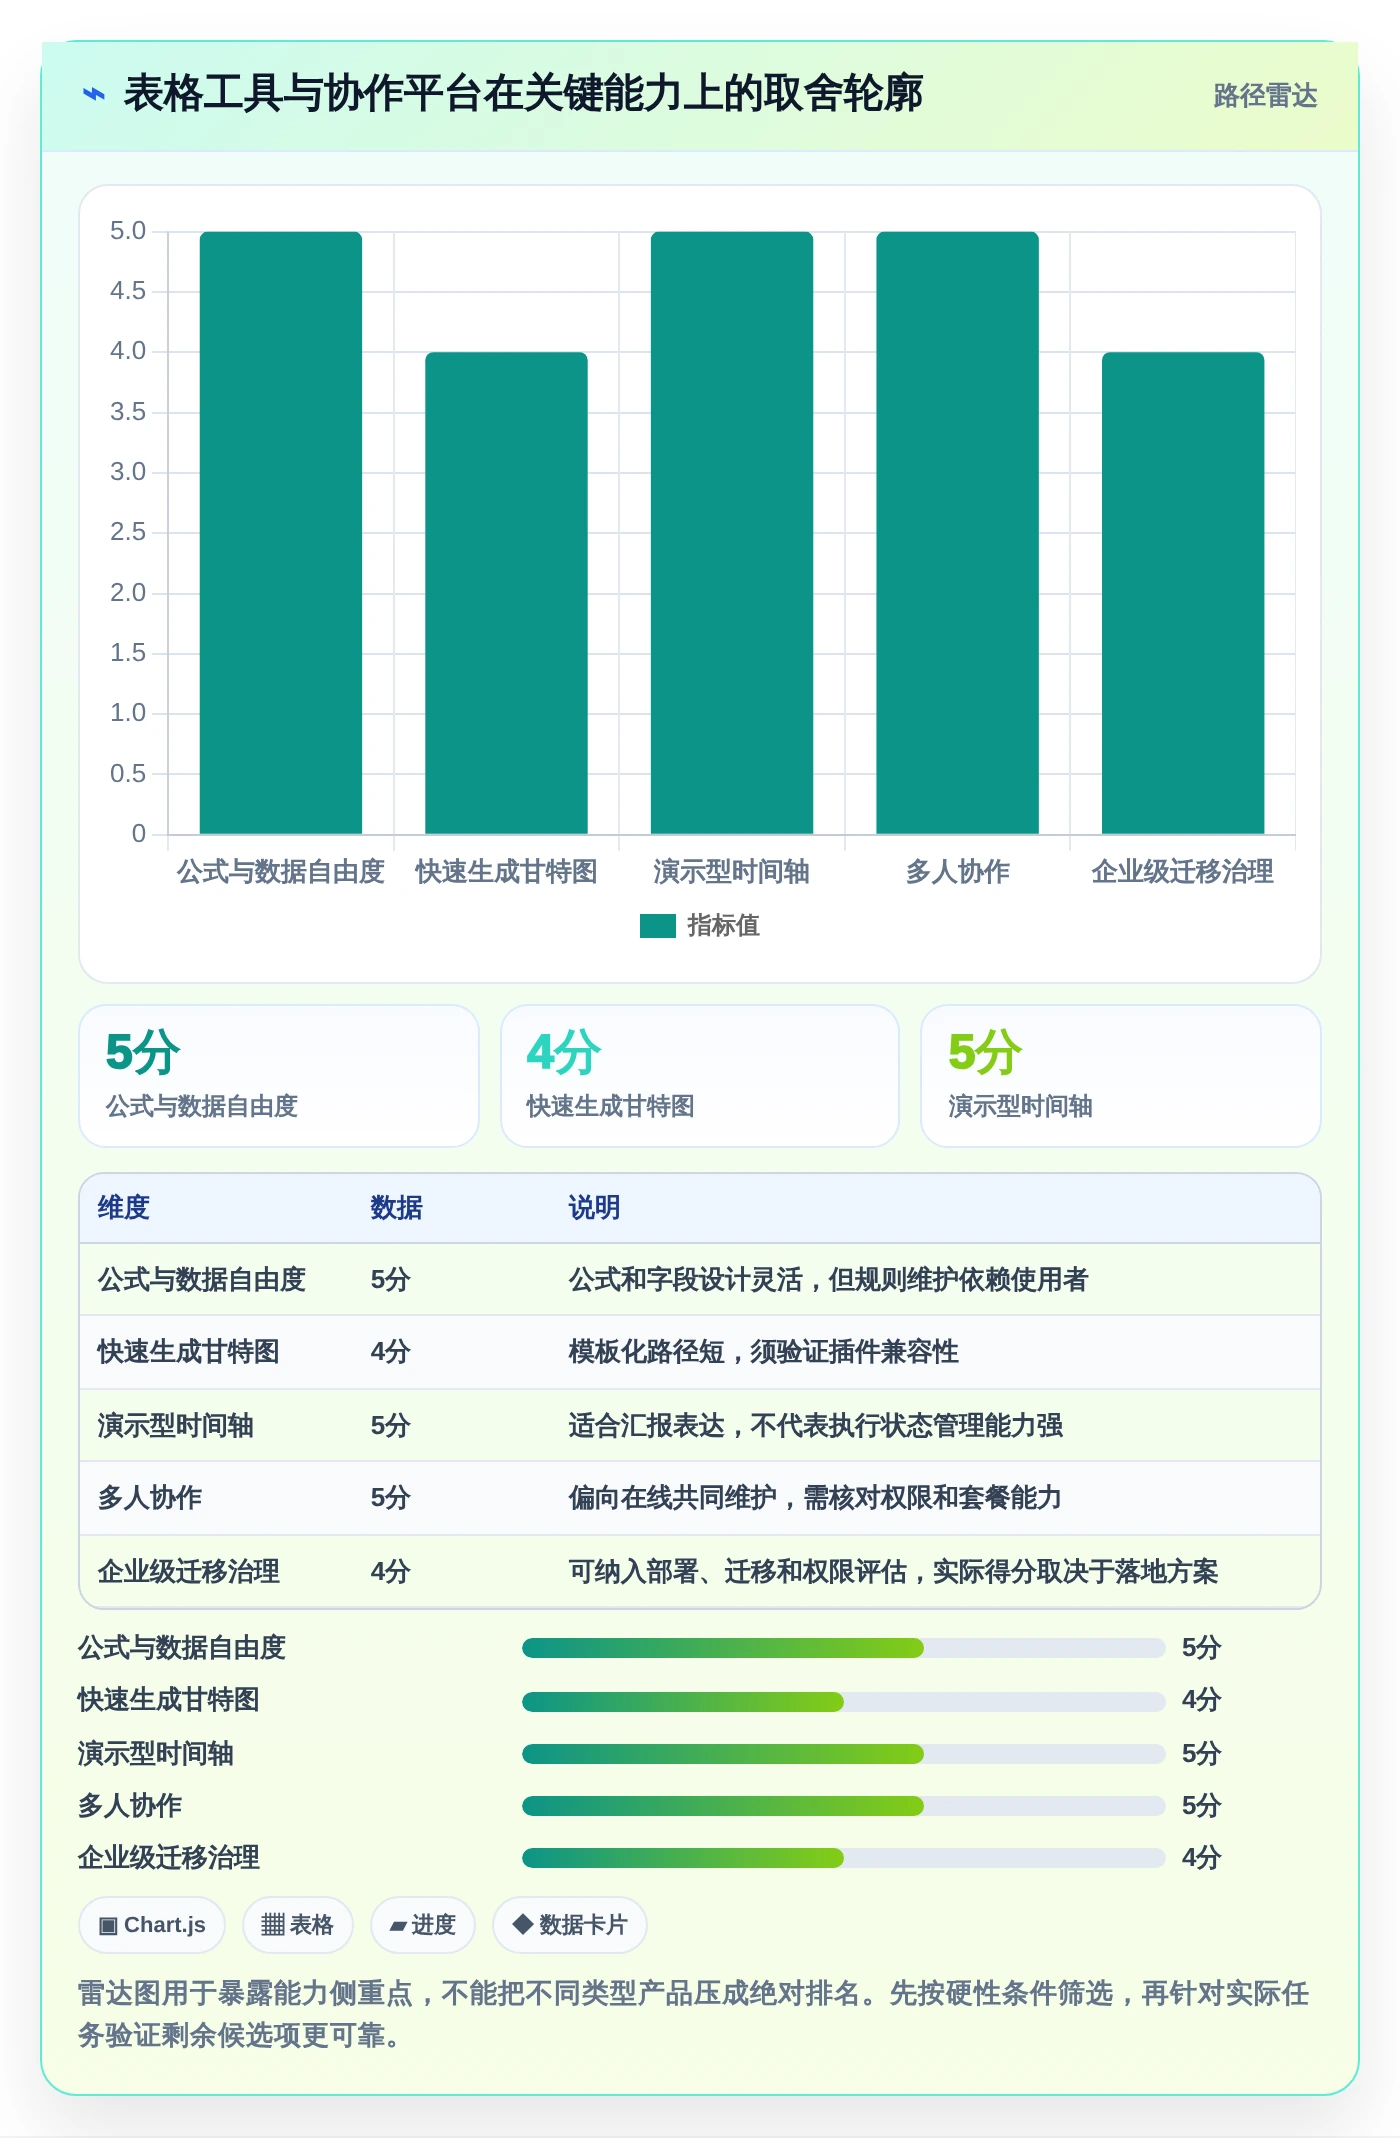Screen dimensions: 1400x2138
Task: Click the 5分 cell in 多人协作 table row
Action: 390,1498
